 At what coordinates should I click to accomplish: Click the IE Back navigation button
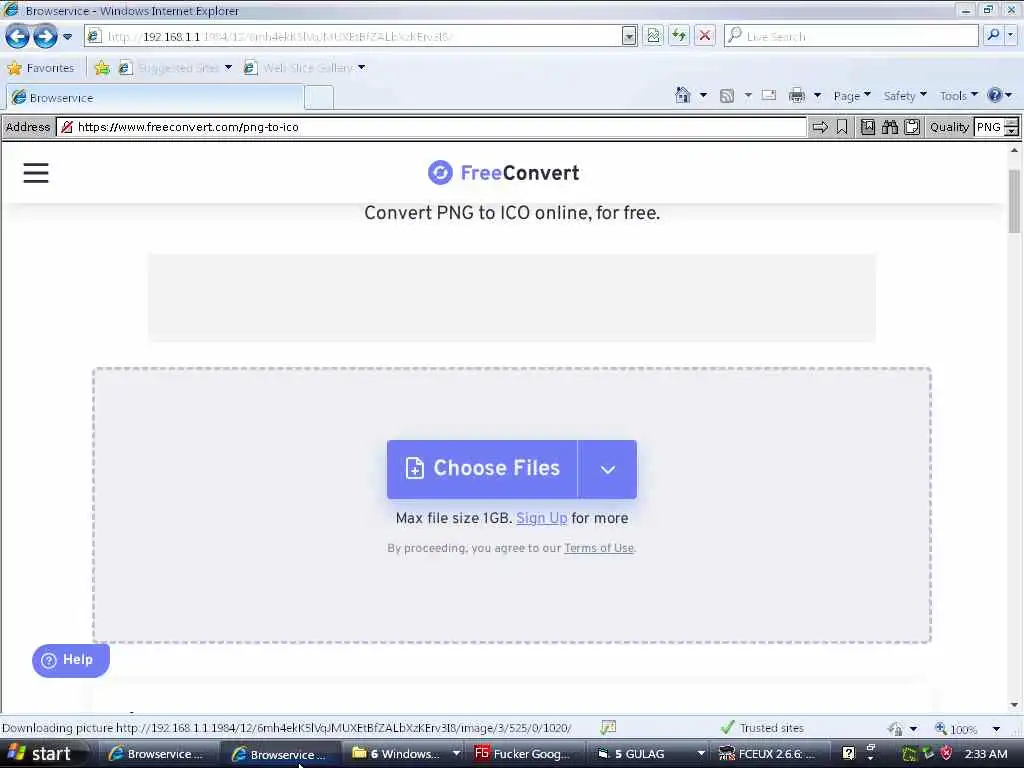click(x=17, y=36)
